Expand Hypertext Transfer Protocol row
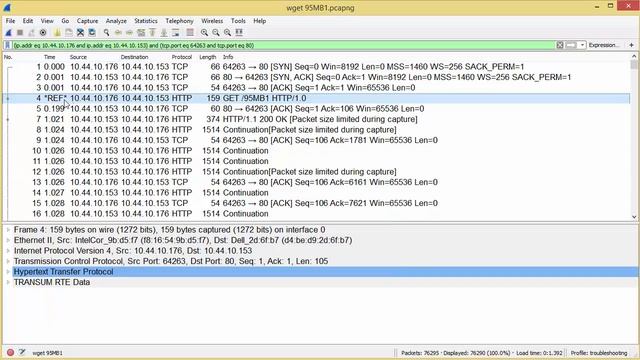The height and width of the screenshot is (360, 640). 8,272
